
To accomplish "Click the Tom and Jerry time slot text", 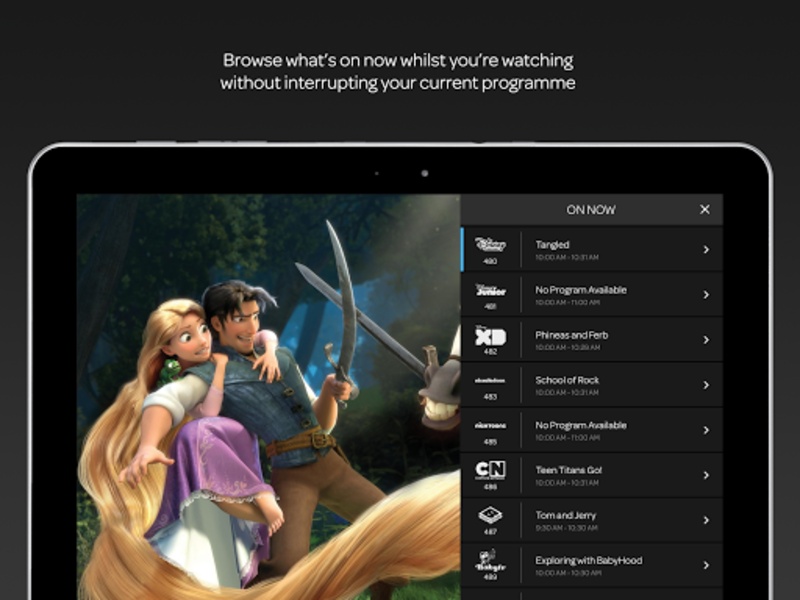I will point(566,528).
